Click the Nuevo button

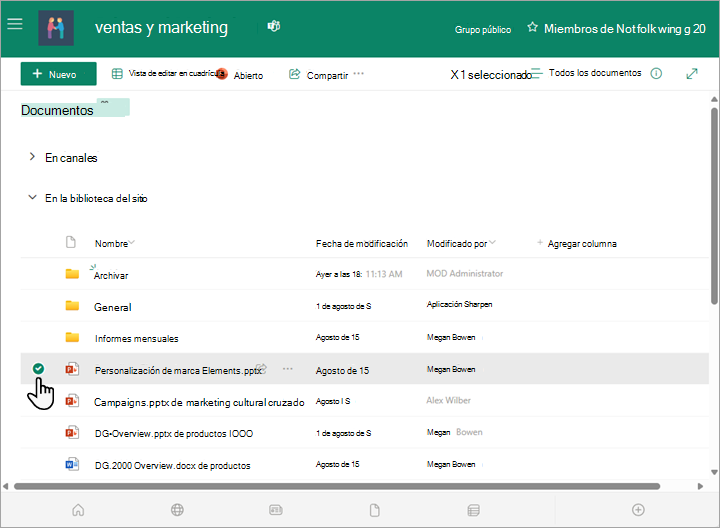58,74
